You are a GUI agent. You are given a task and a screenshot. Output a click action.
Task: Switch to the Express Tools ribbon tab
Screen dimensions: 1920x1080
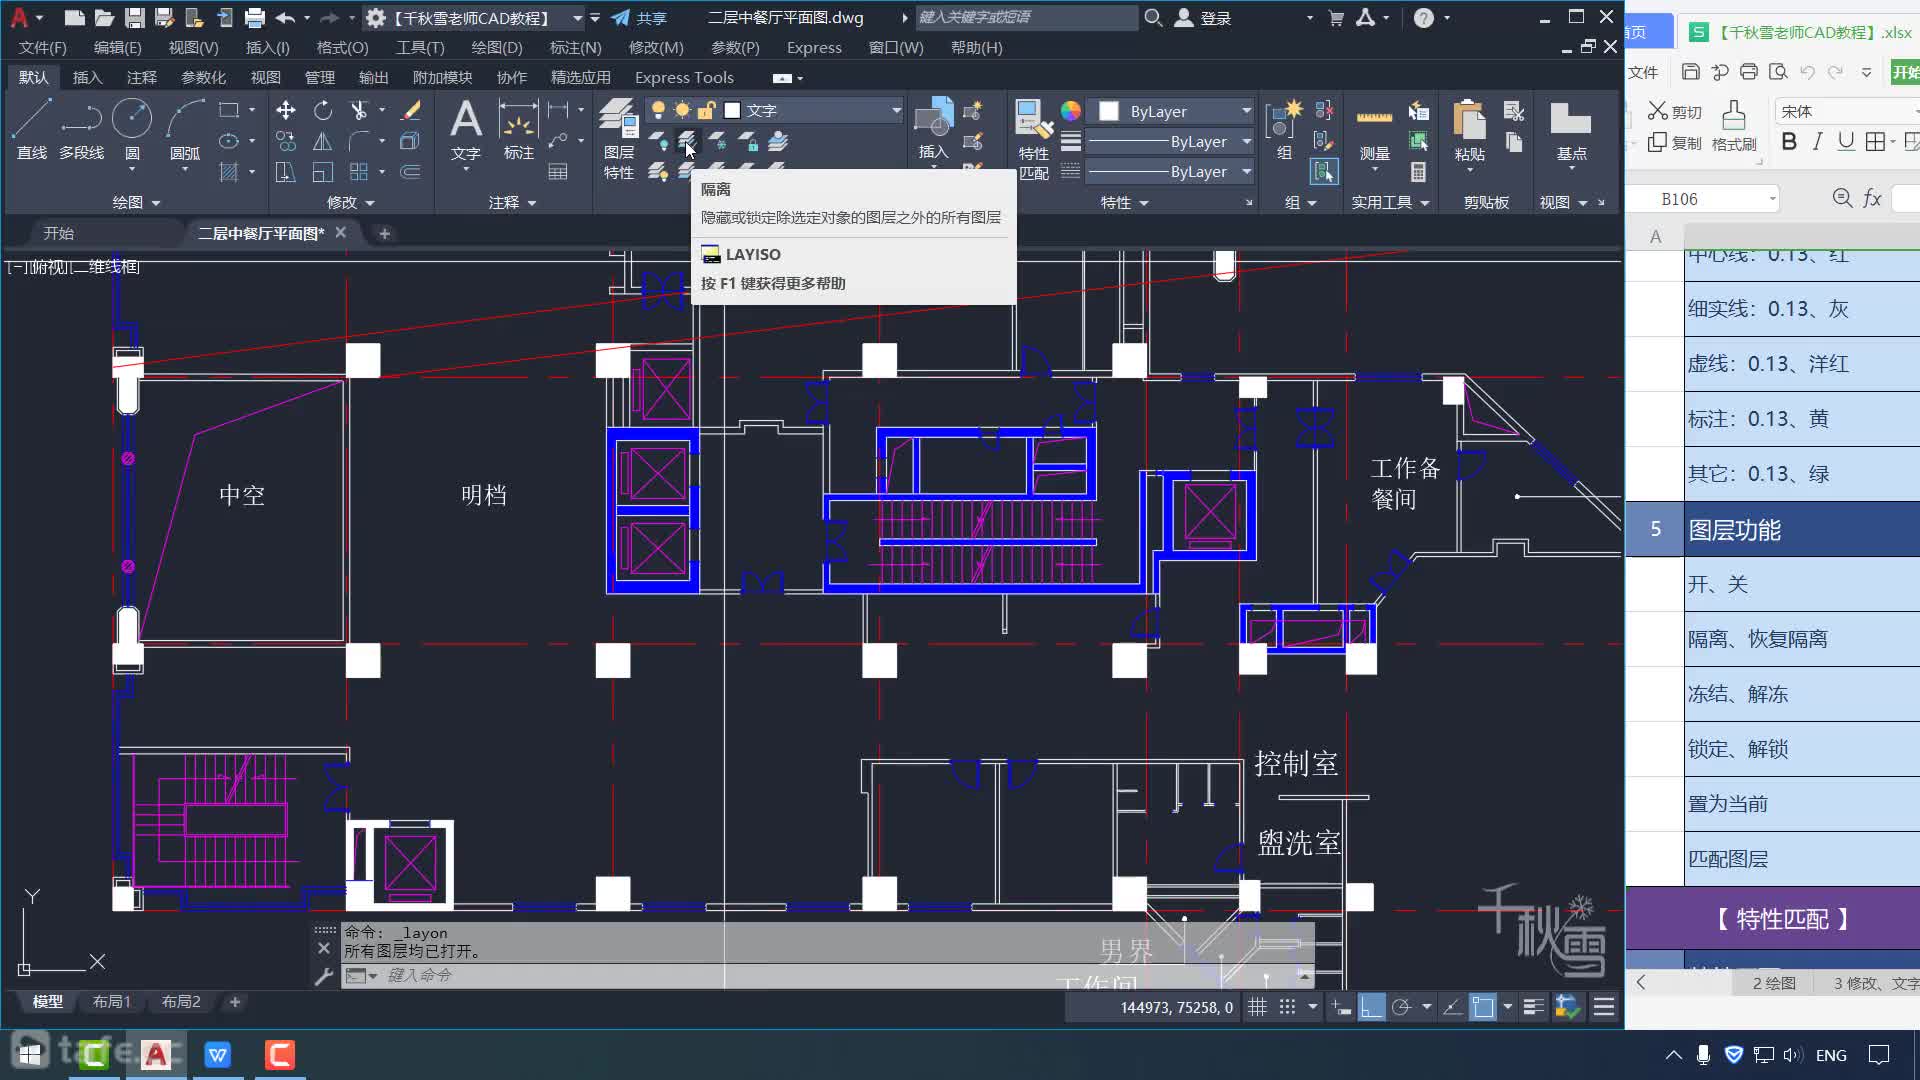(x=684, y=77)
